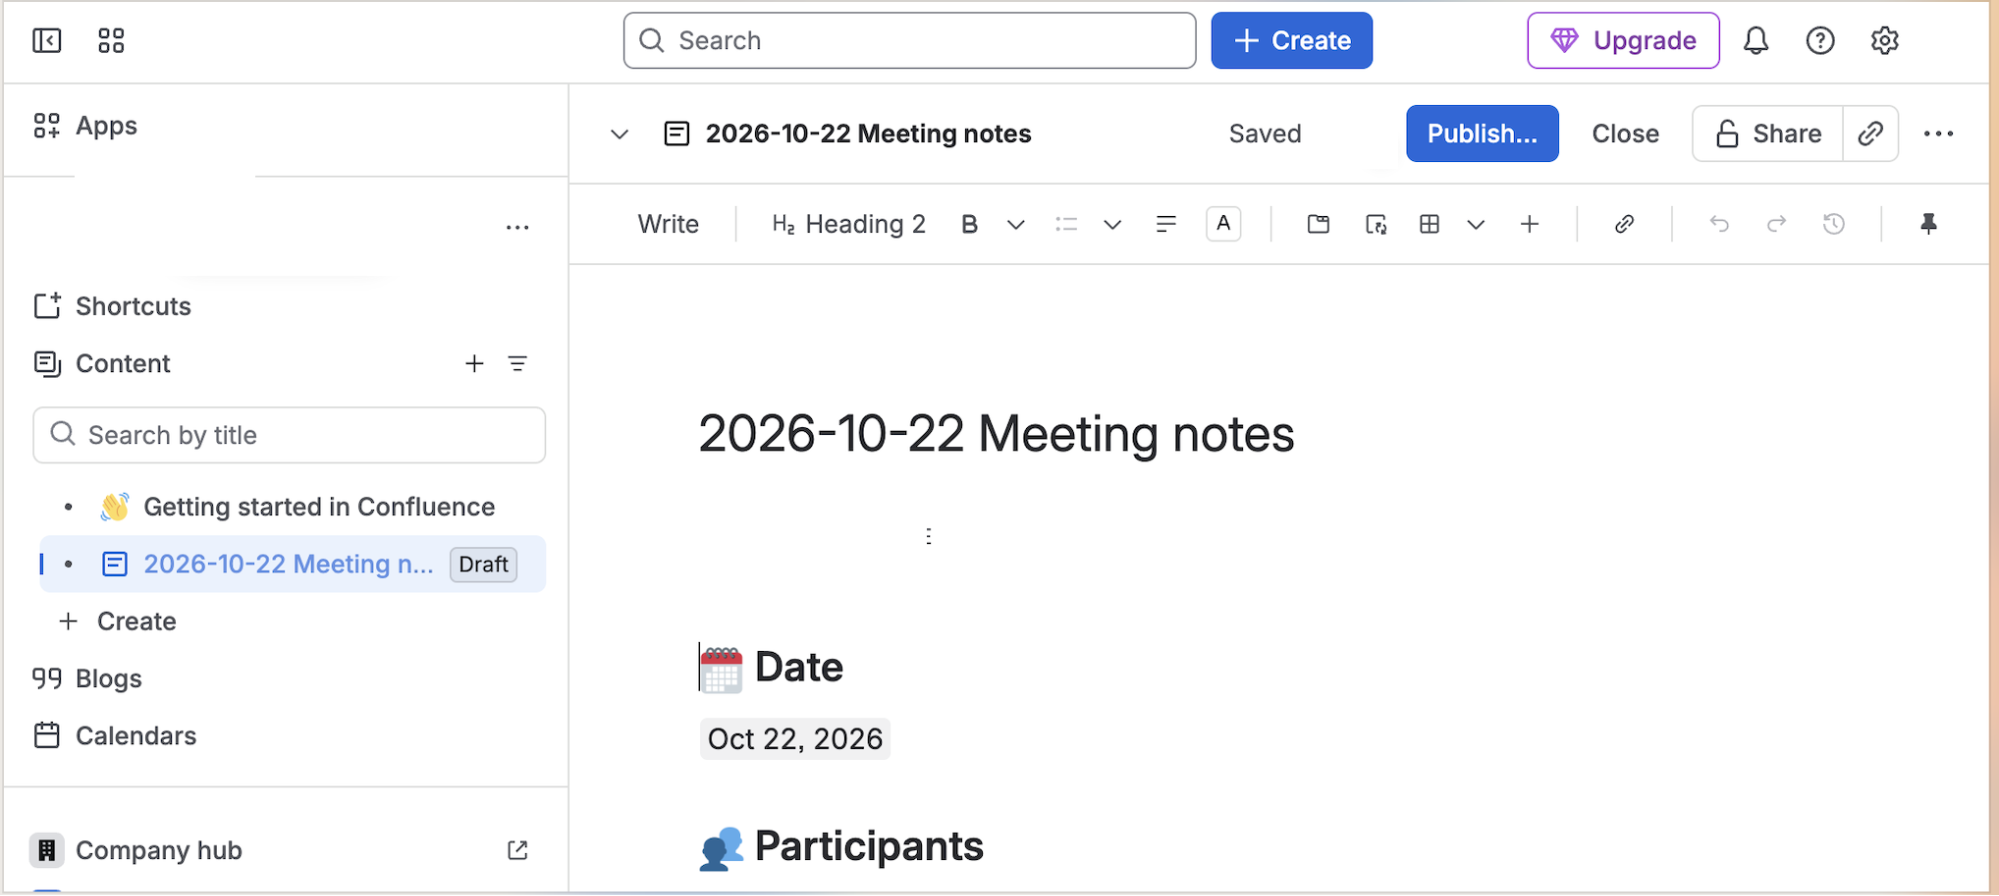Click the Share button
This screenshot has width=1999, height=896.
point(1767,134)
